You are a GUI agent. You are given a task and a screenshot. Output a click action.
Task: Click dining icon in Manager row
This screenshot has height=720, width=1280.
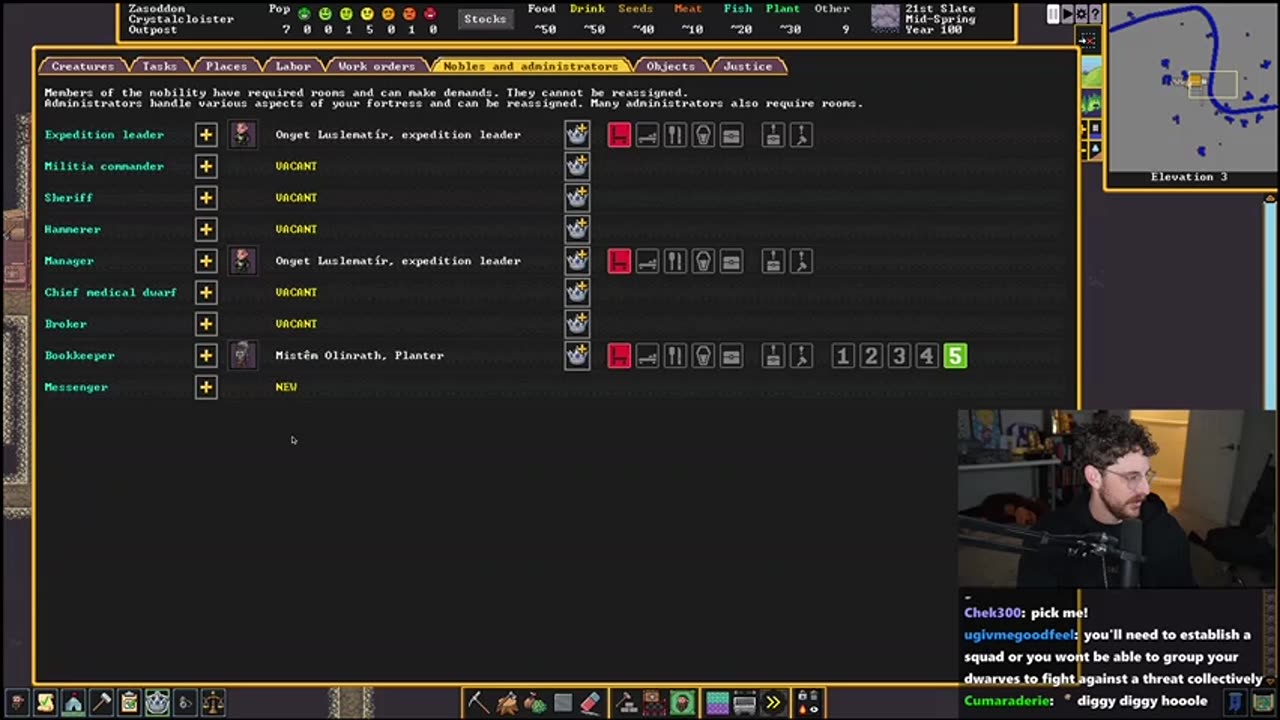675,261
